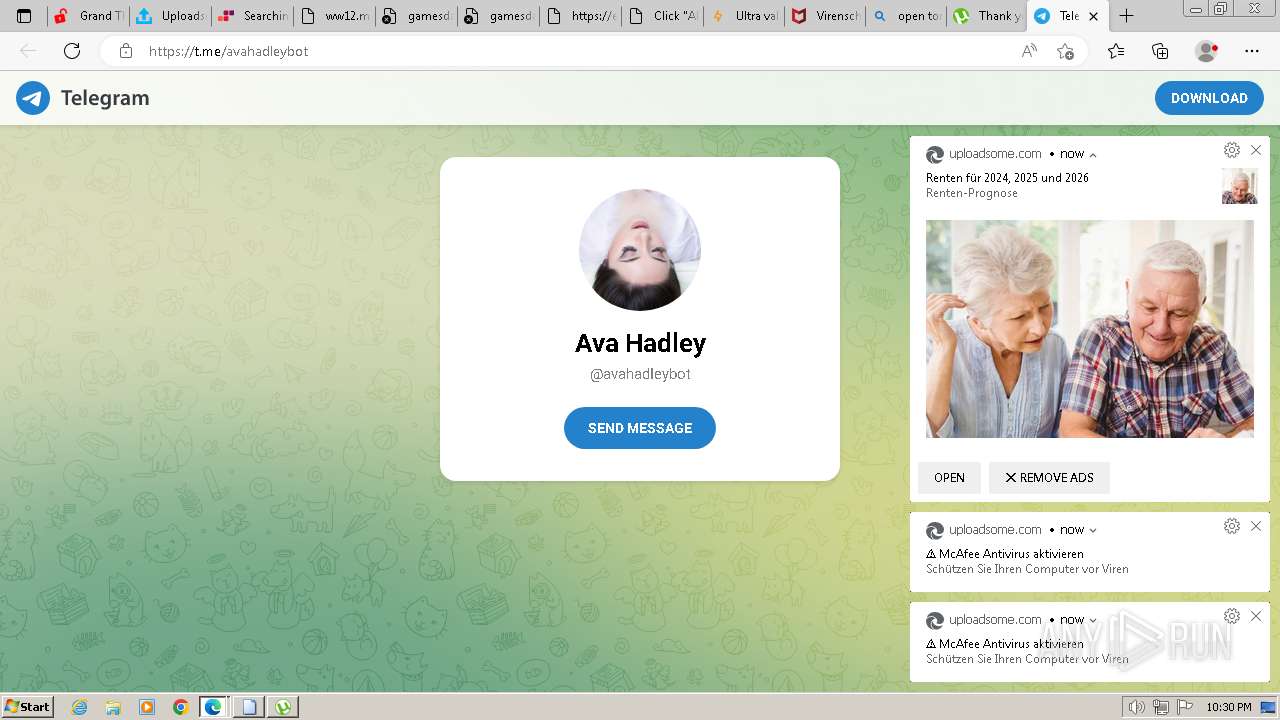The width and height of the screenshot is (1280, 720).
Task: Switch to the Searchin tab
Action: pyautogui.click(x=253, y=16)
